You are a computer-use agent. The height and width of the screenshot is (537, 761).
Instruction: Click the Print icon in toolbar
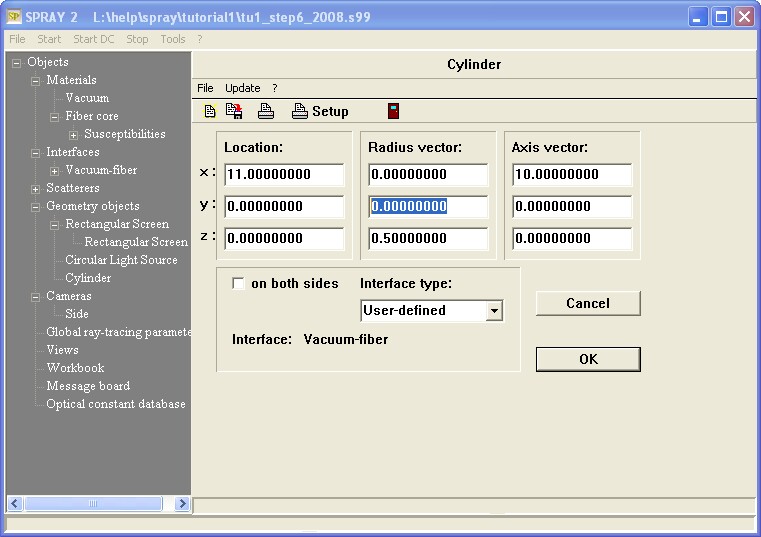265,111
